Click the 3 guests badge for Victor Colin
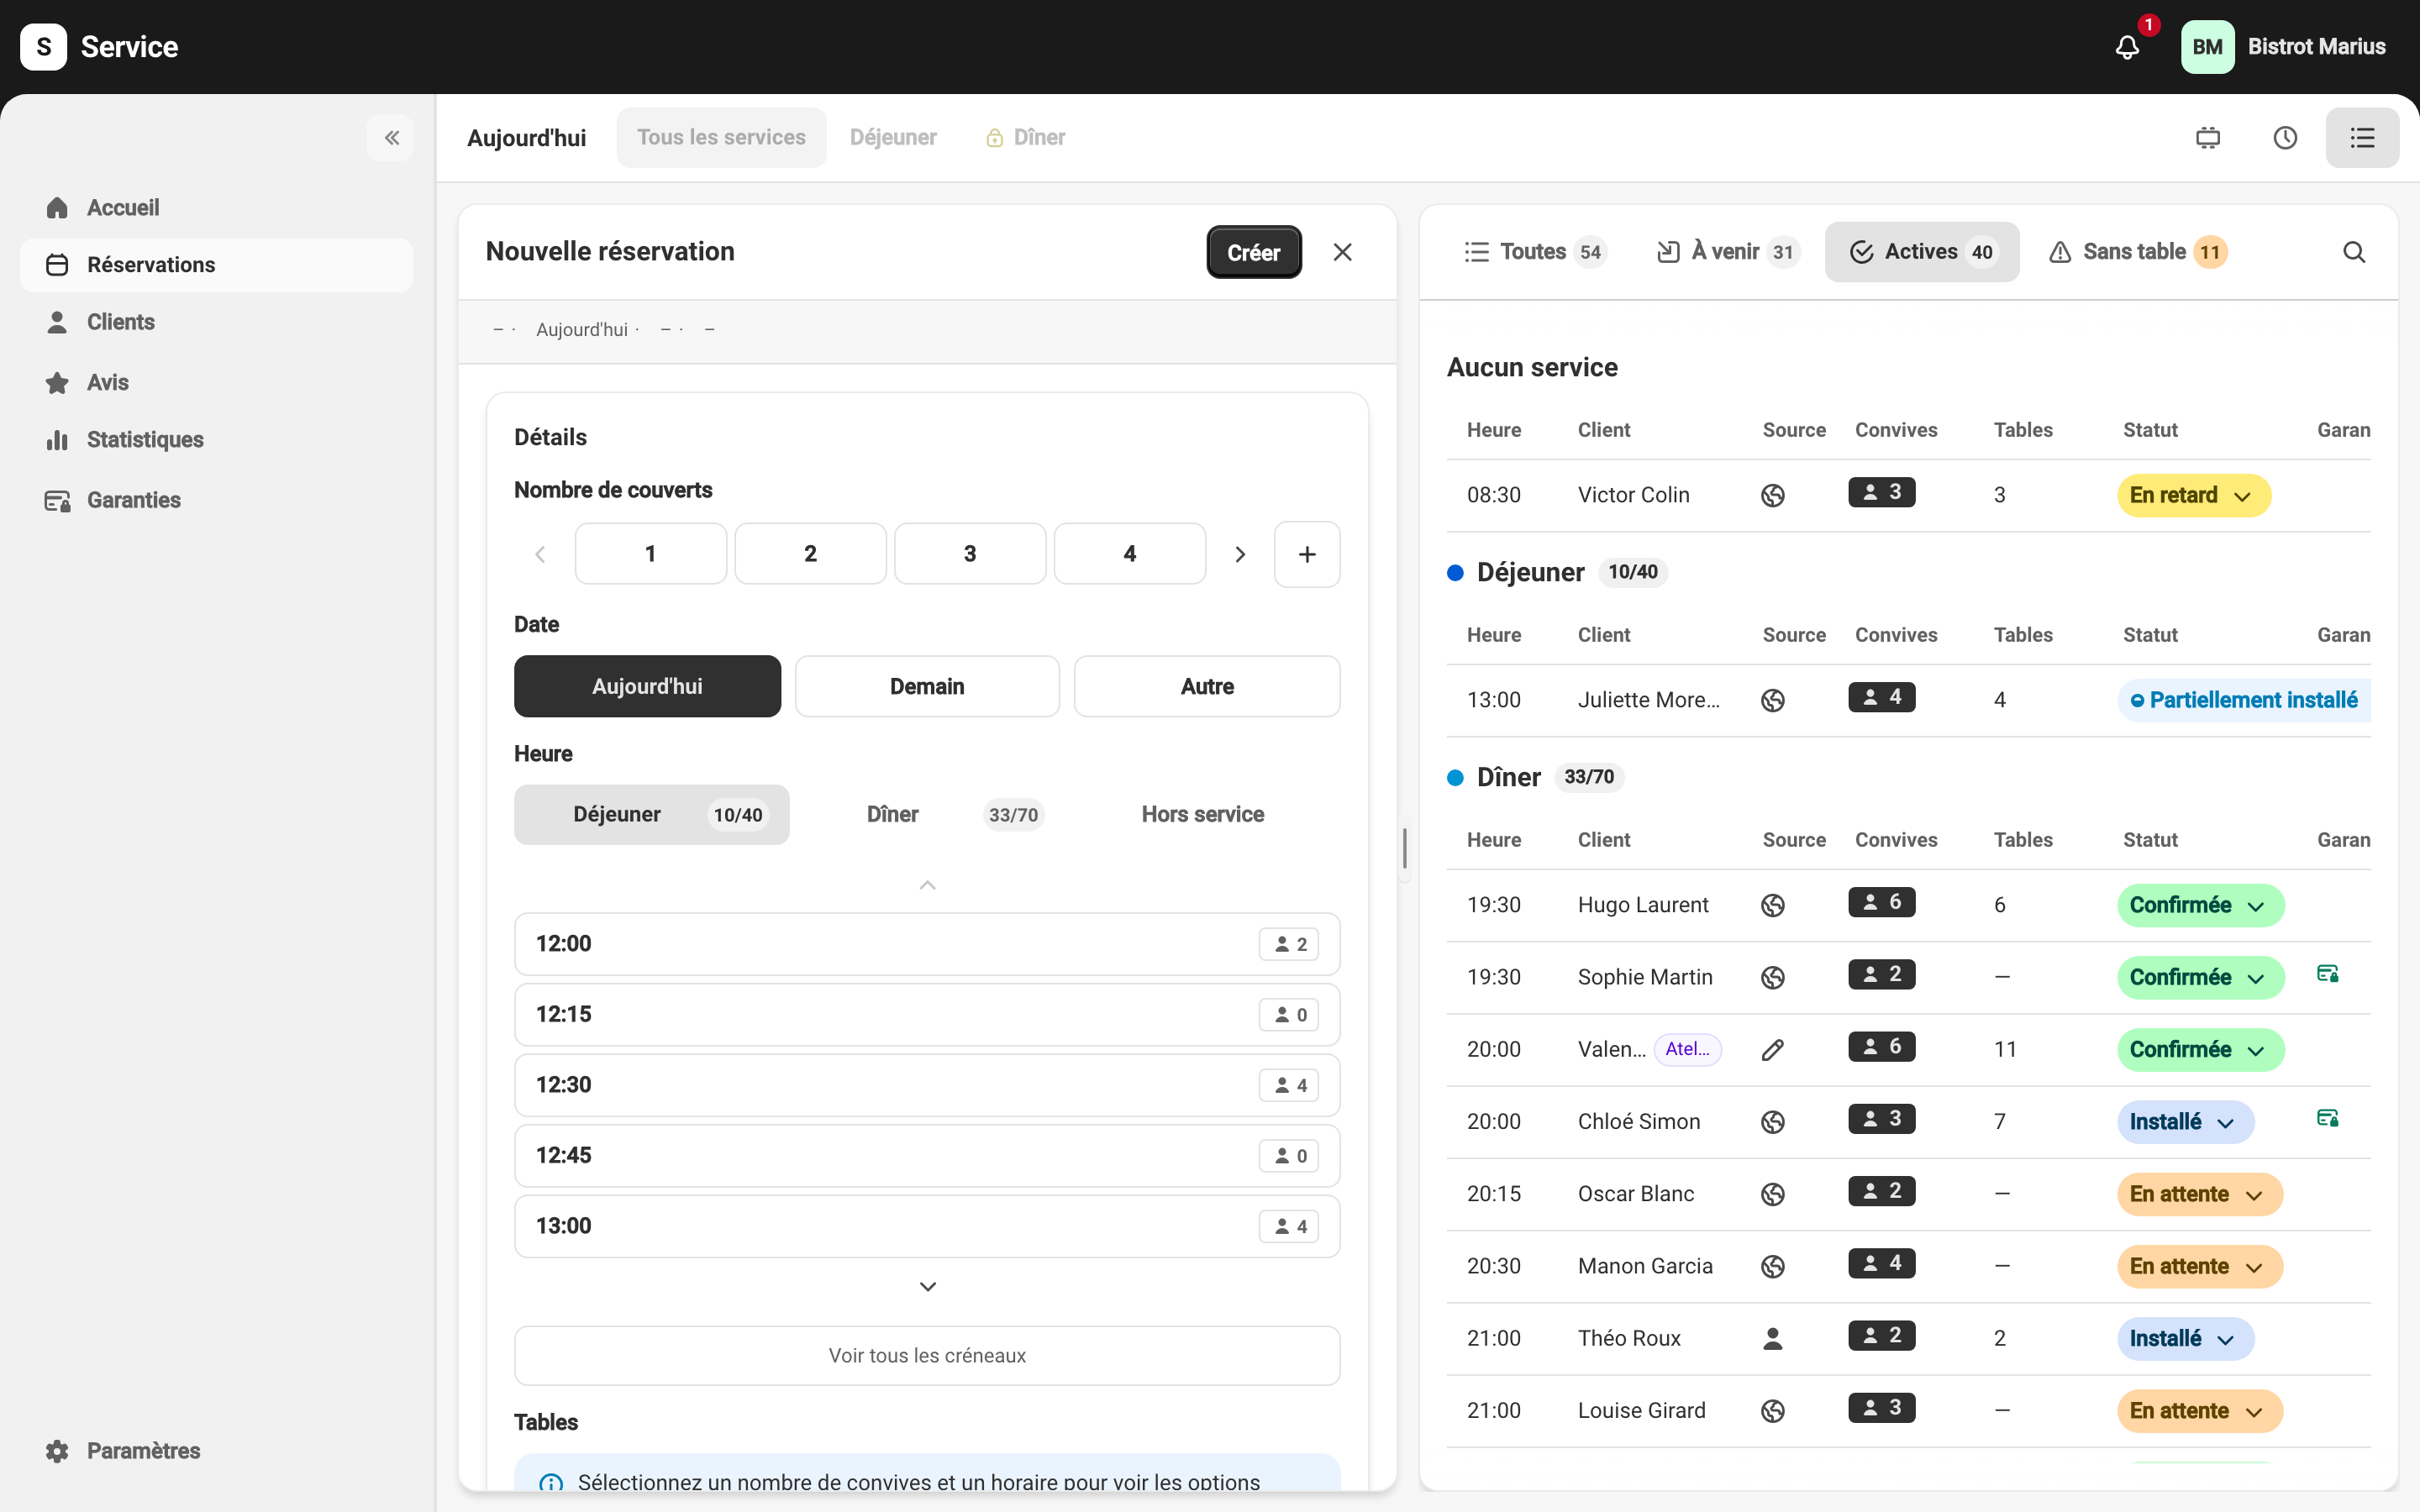Screen dimensions: 2420x1512 coord(1881,492)
